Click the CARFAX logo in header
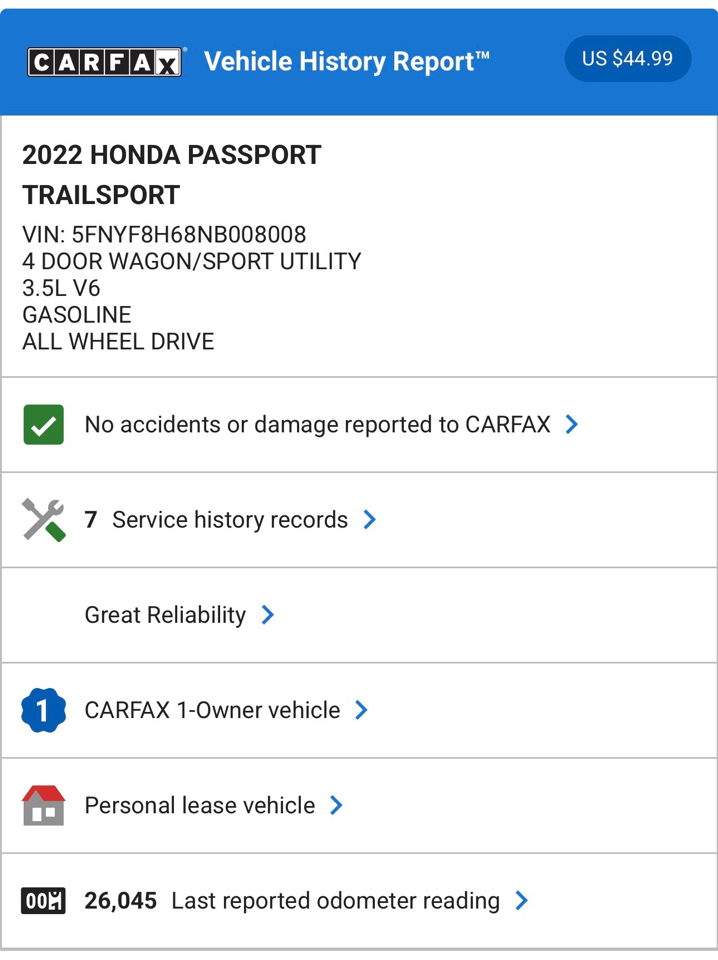Image resolution: width=718 pixels, height=960 pixels. click(x=106, y=62)
